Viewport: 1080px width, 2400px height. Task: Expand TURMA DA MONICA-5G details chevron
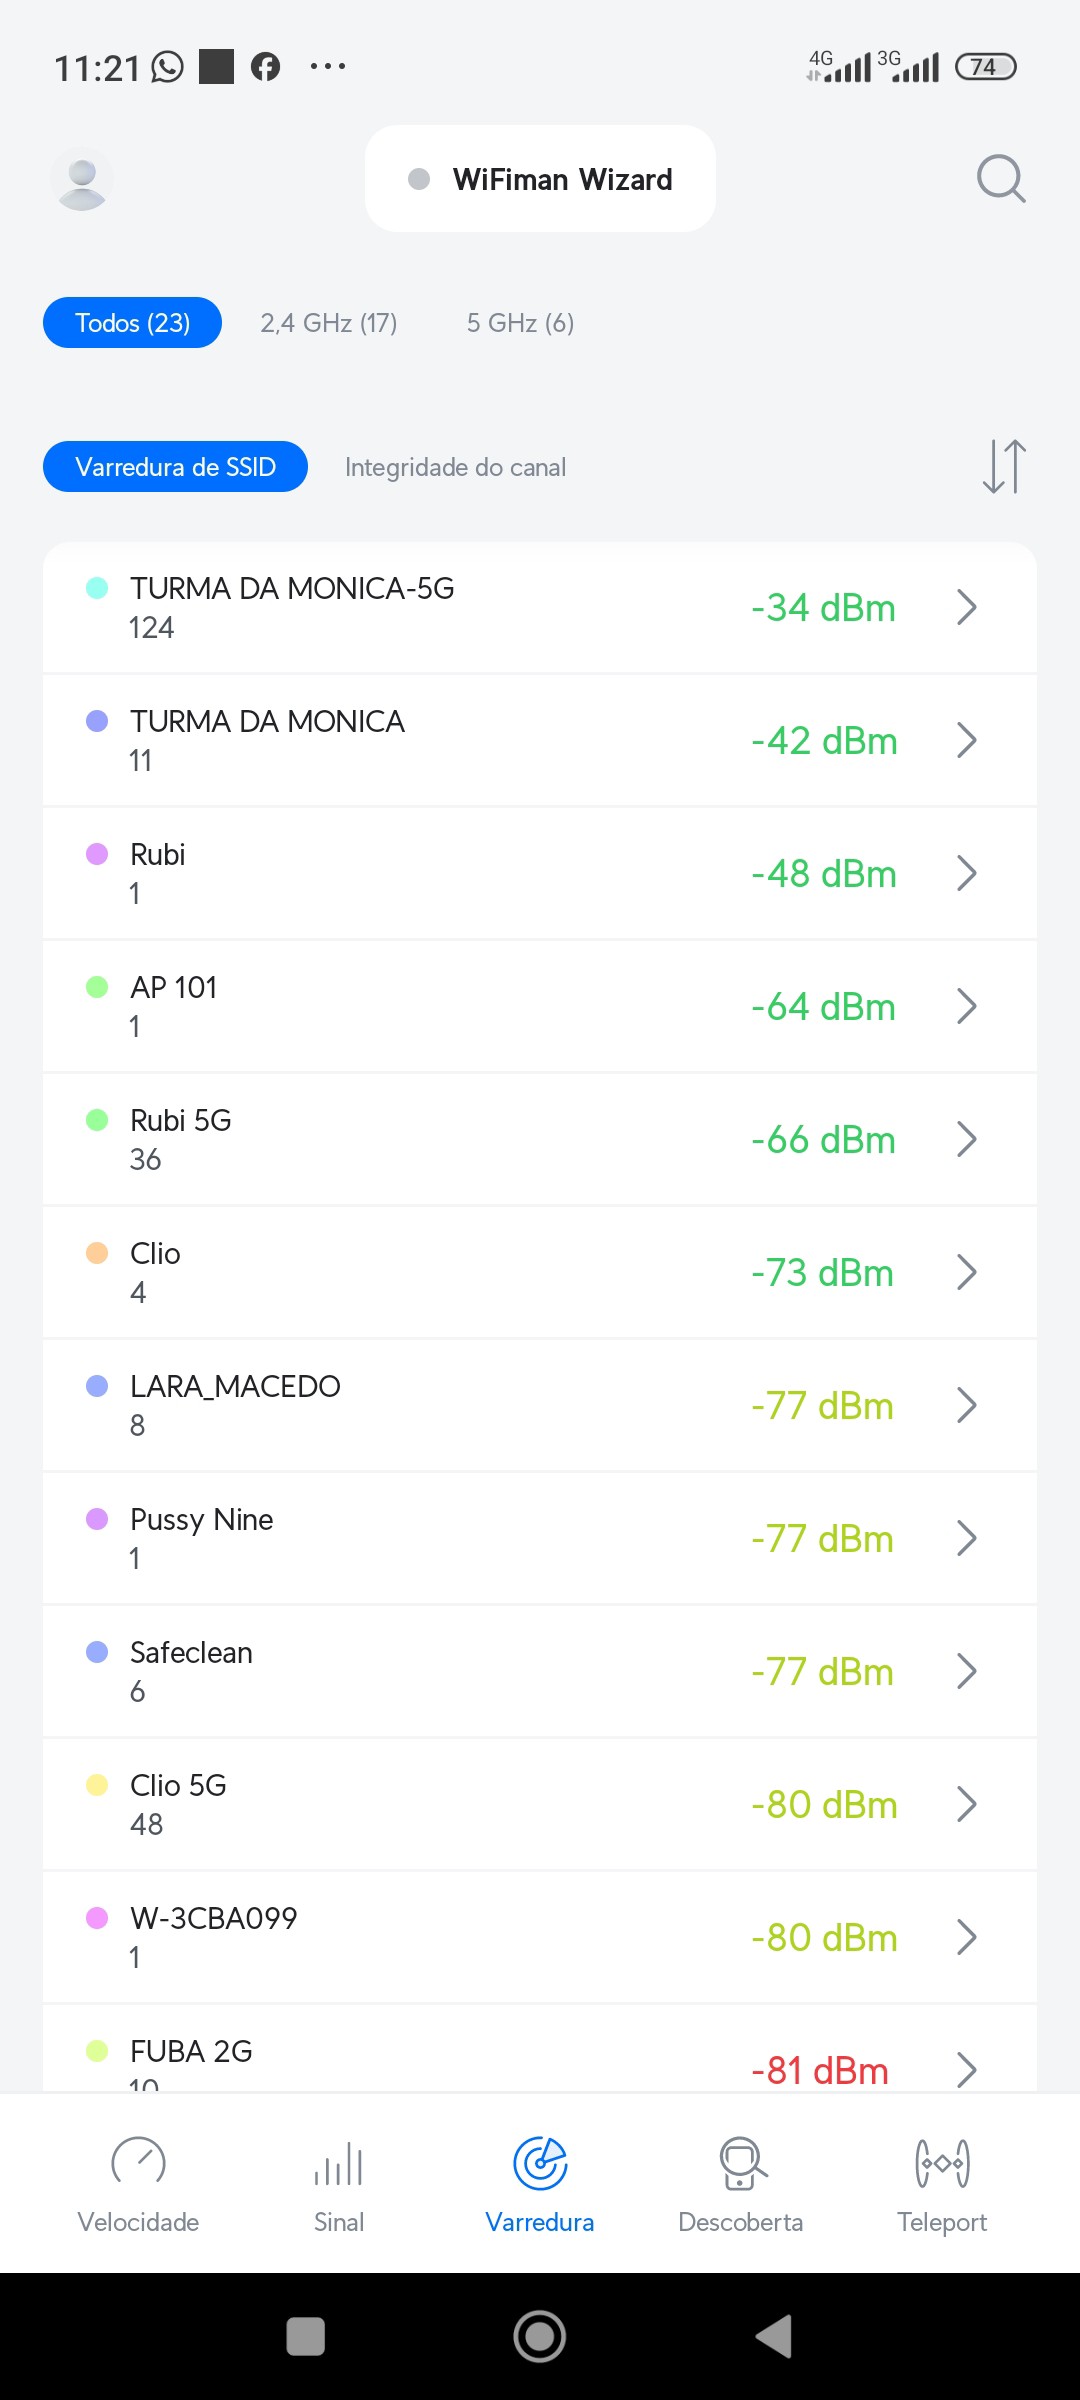coord(966,607)
